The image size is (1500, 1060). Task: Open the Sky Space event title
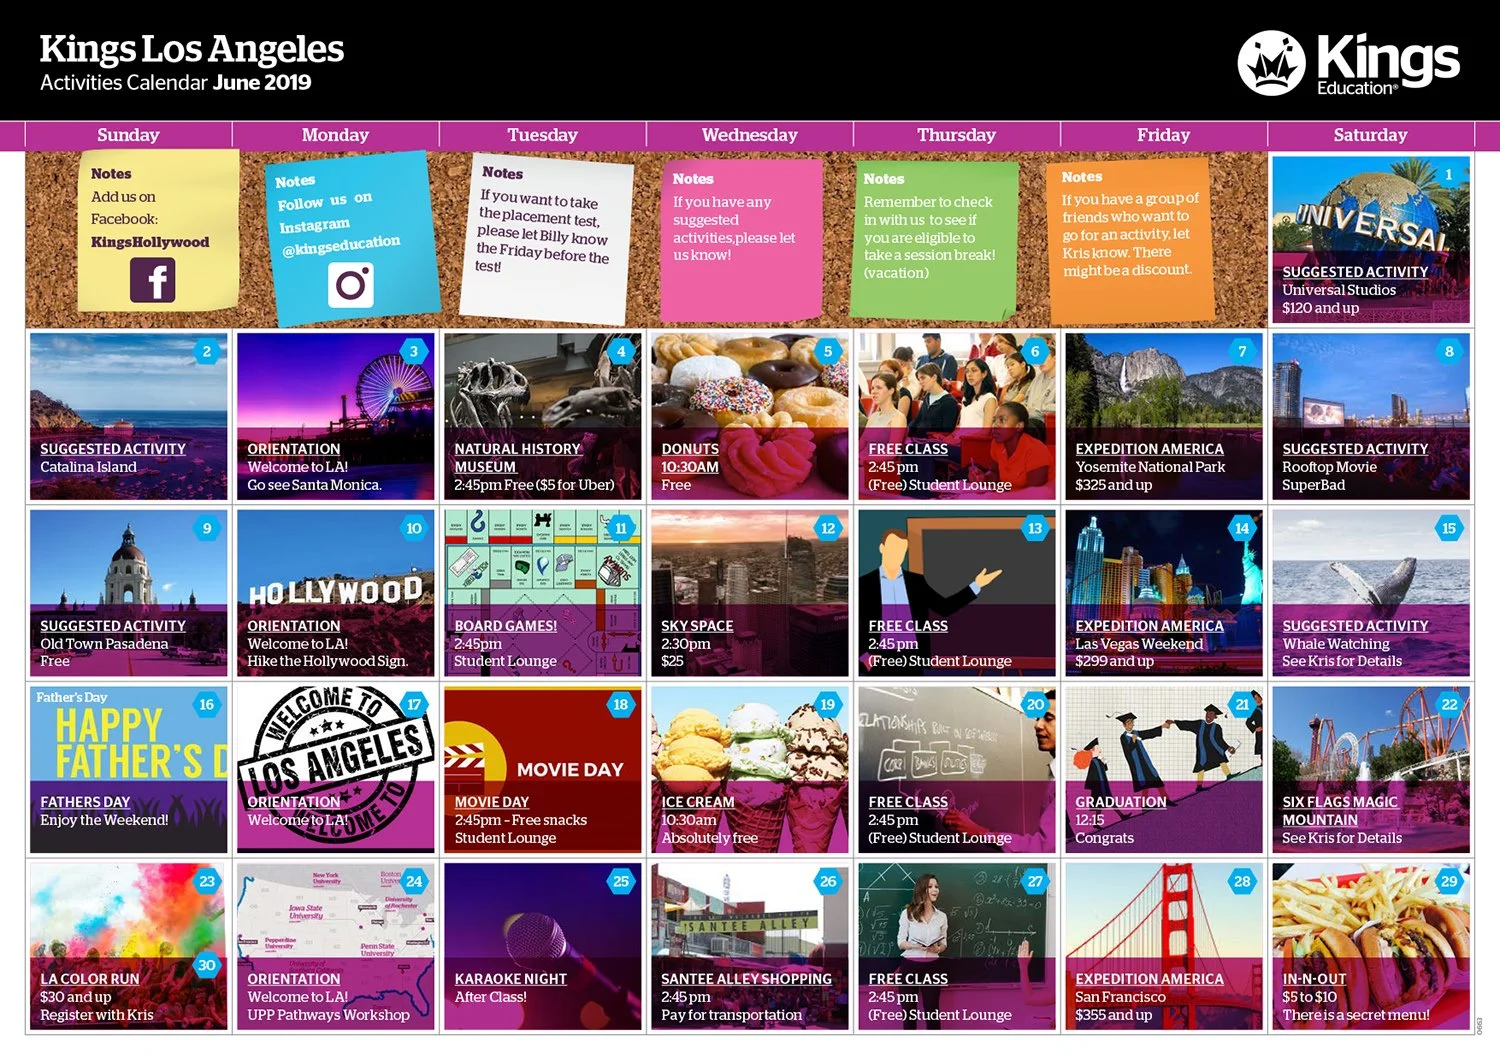pyautogui.click(x=697, y=626)
